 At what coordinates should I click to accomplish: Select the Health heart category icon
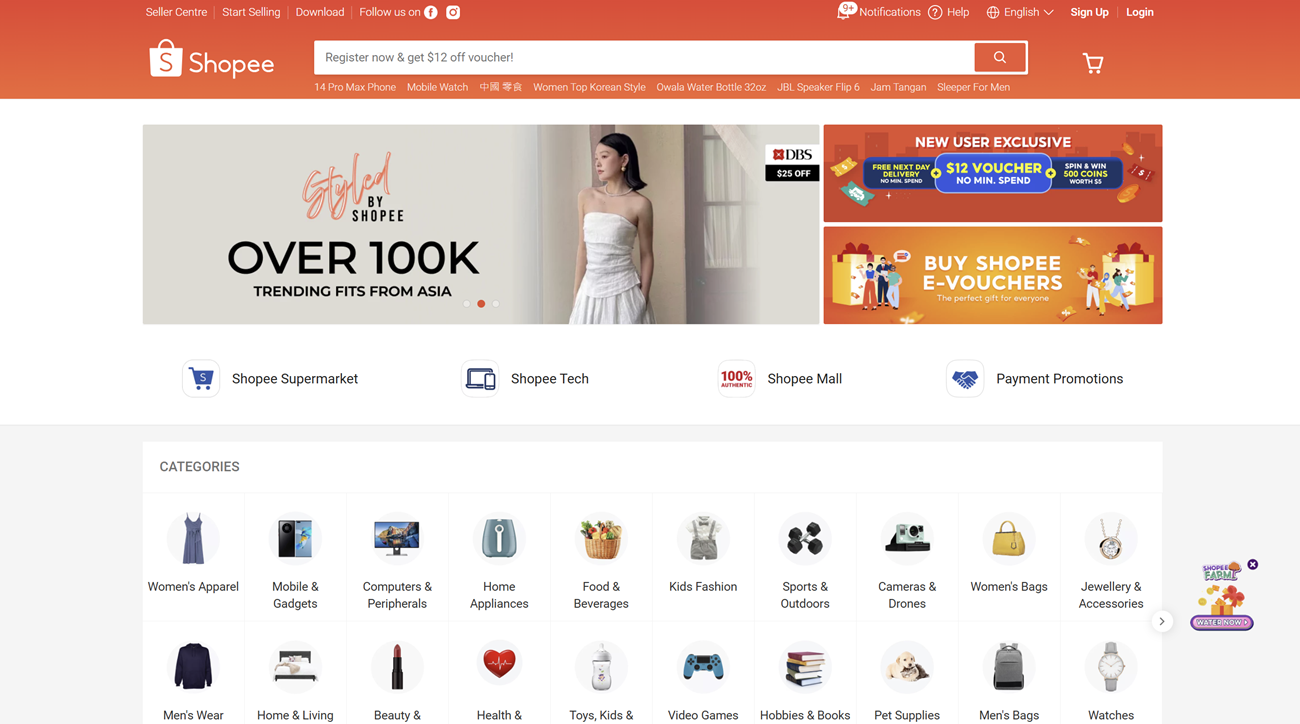click(499, 667)
